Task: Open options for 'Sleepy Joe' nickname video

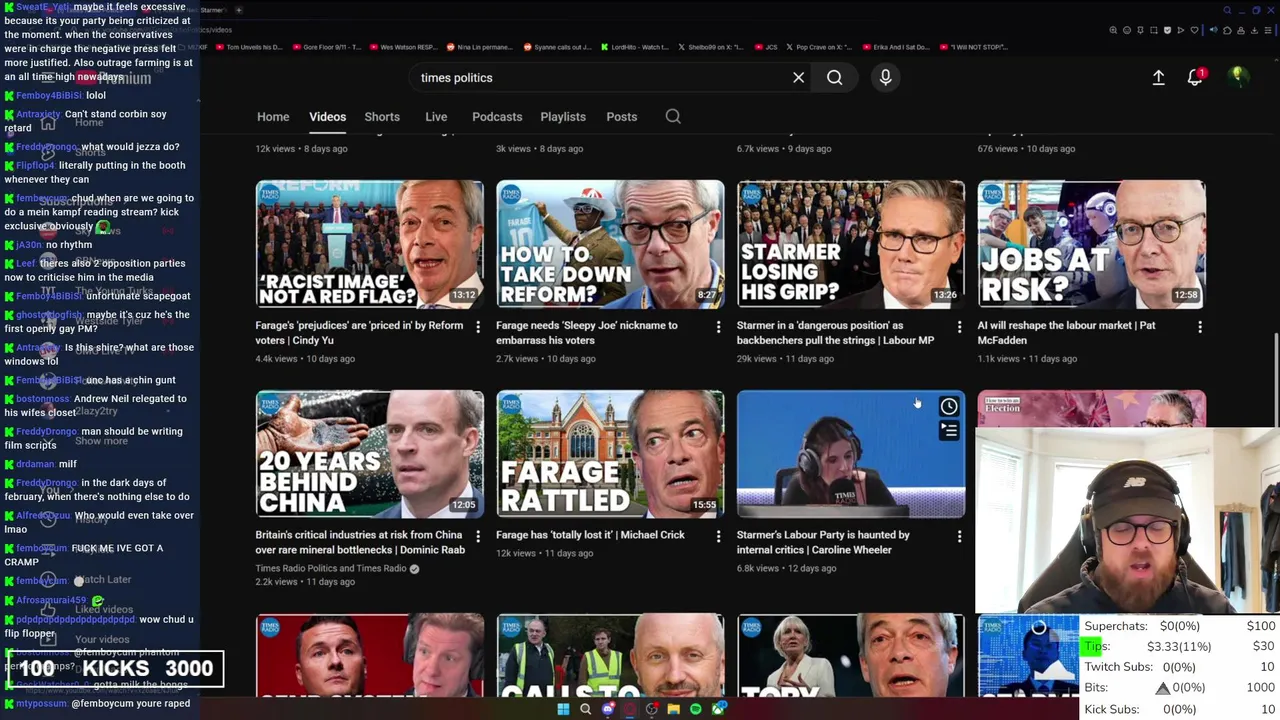Action: pyautogui.click(x=718, y=327)
